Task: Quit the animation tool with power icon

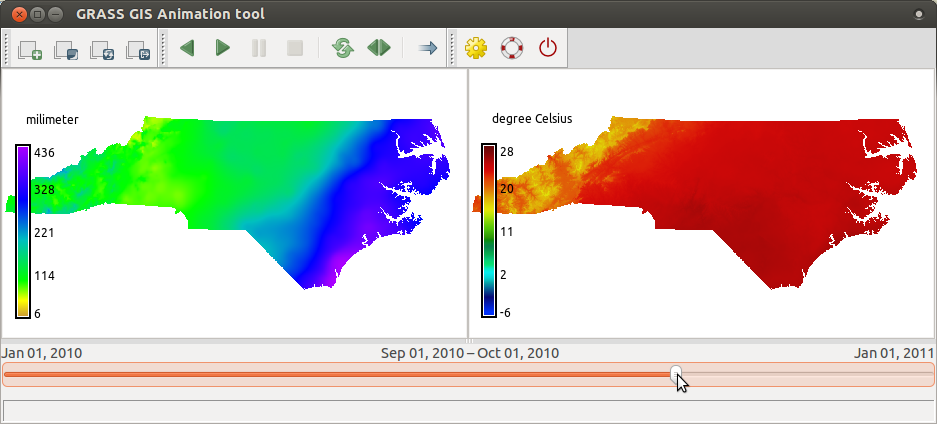Action: (547, 48)
